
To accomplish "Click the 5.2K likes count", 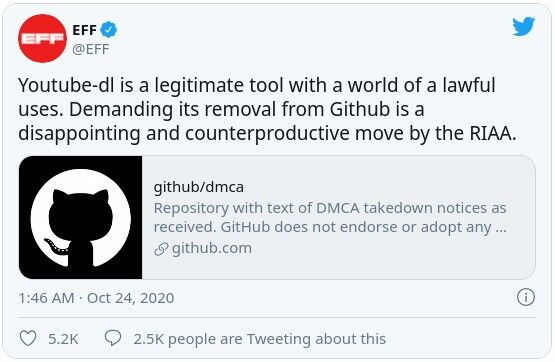I will 63,339.
